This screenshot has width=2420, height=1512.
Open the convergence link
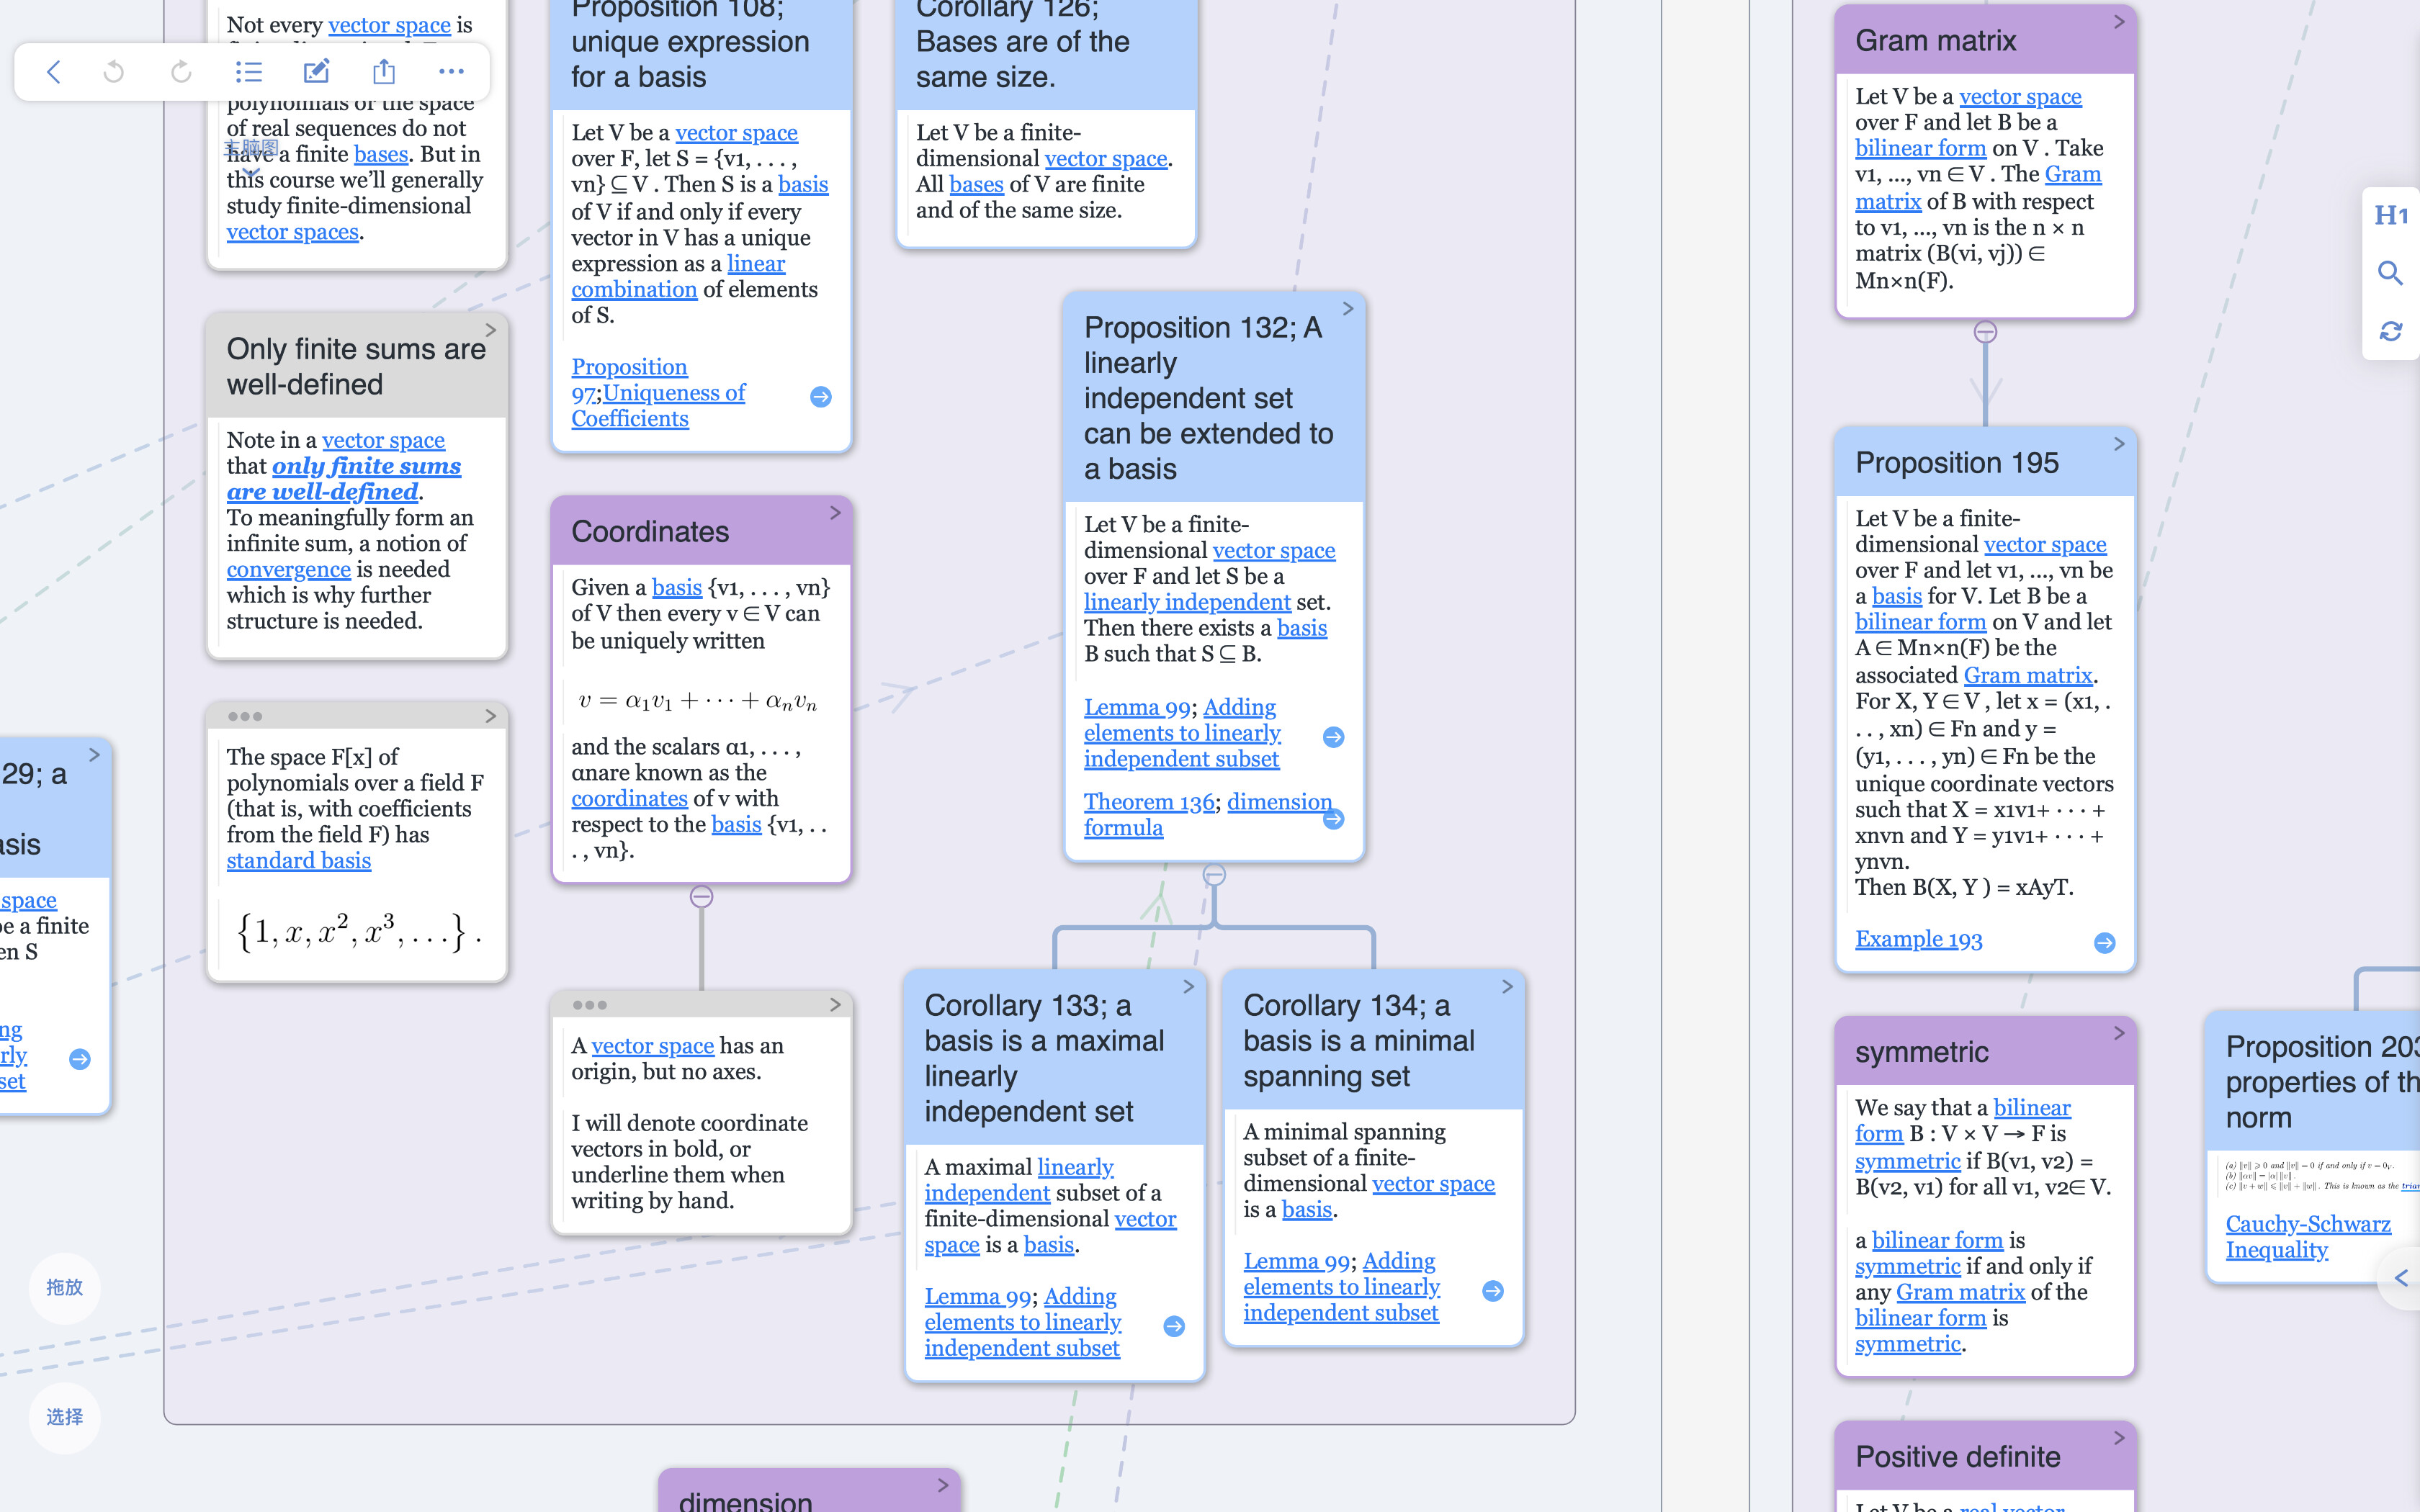click(x=288, y=569)
